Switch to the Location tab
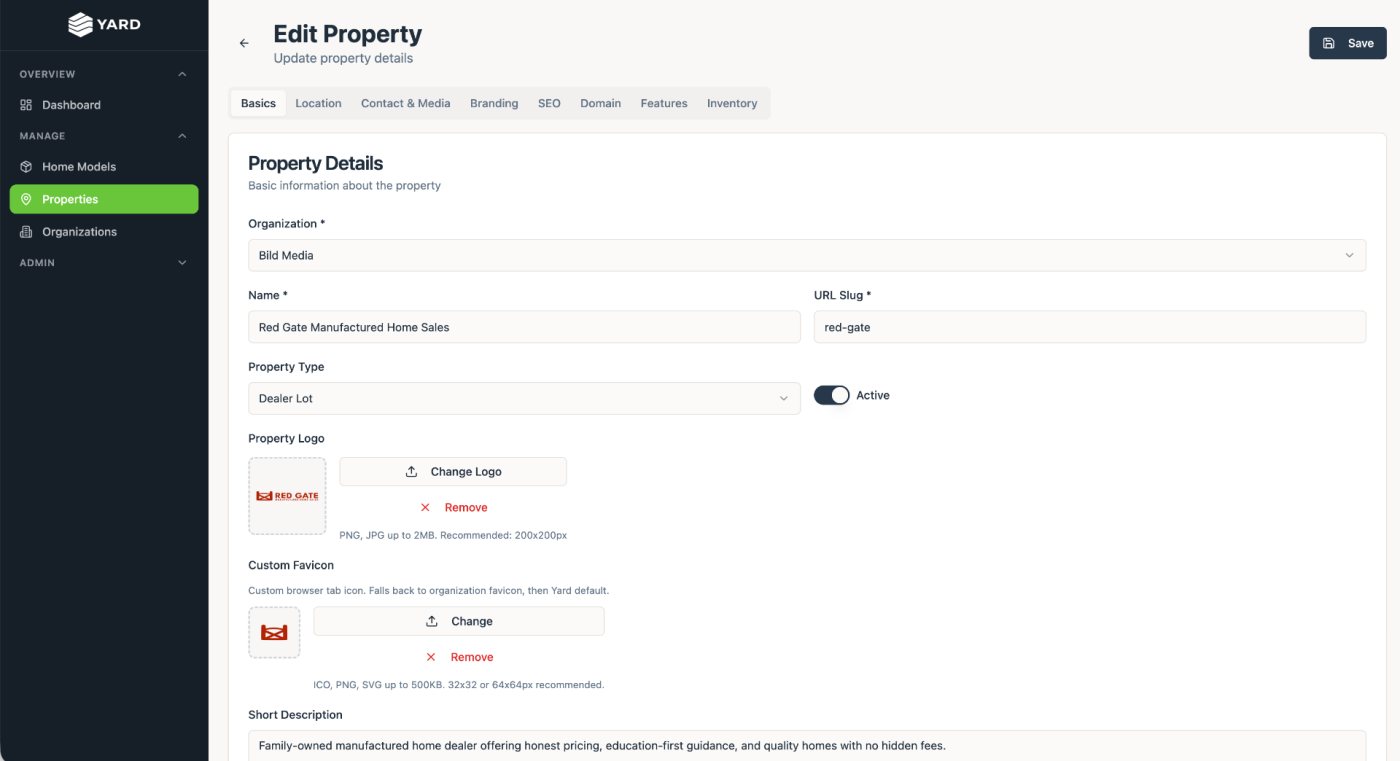The height and width of the screenshot is (761, 1400). coord(318,103)
